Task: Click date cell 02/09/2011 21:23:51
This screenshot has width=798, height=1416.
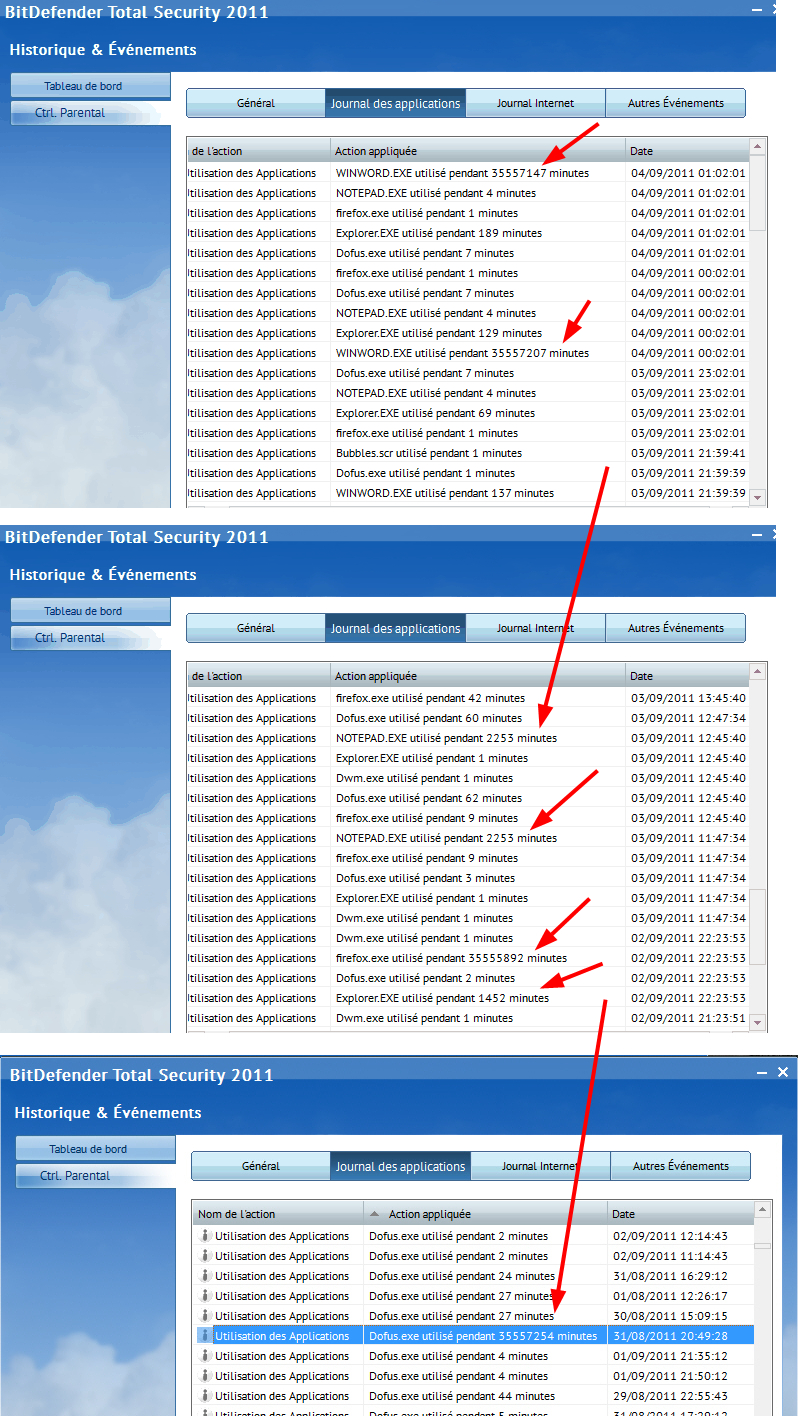Action: [x=688, y=1018]
